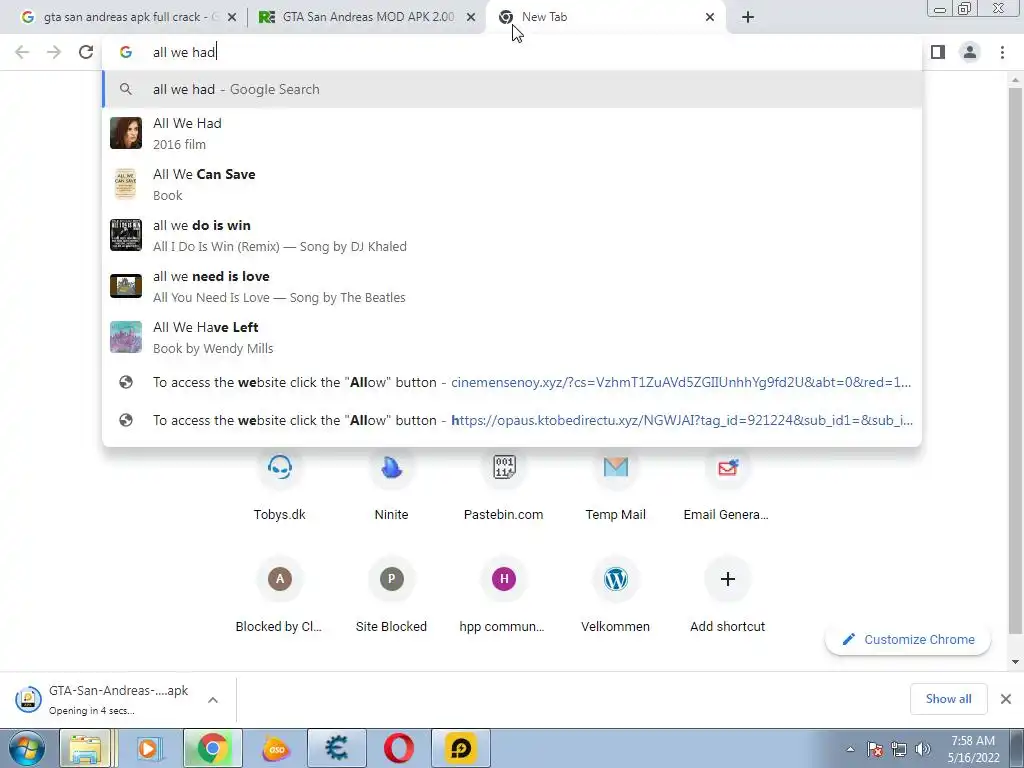Open the cinemensenoy.xyz history suggestion
Viewport: 1024px width, 768px height.
coord(512,382)
